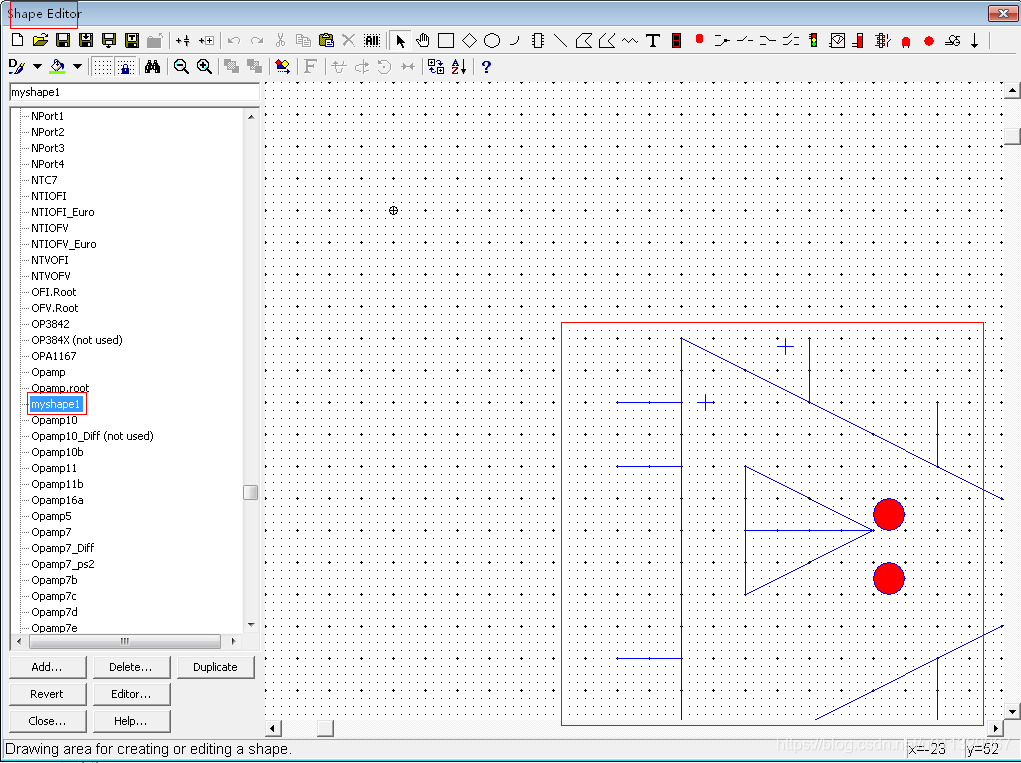Select Opamp7_Diff in the shape list
Image resolution: width=1021 pixels, height=763 pixels.
pos(63,548)
